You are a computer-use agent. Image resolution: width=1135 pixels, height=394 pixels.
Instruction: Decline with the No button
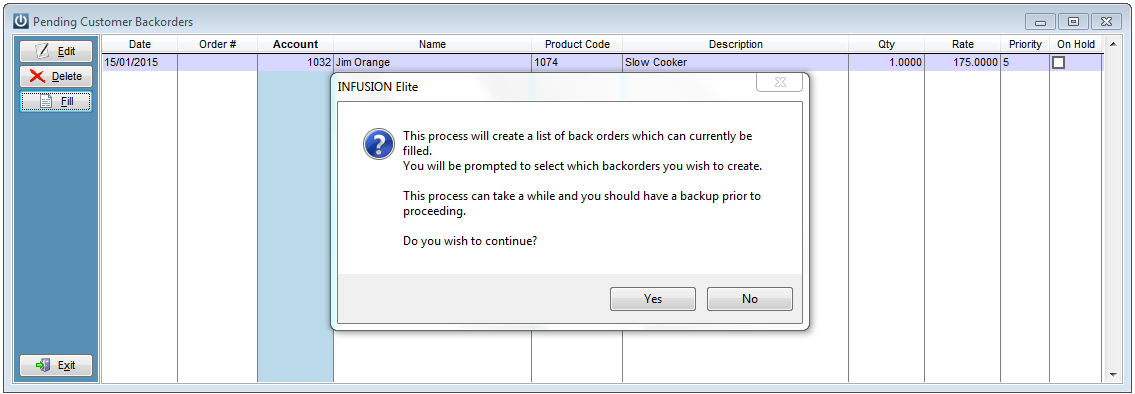click(x=750, y=298)
